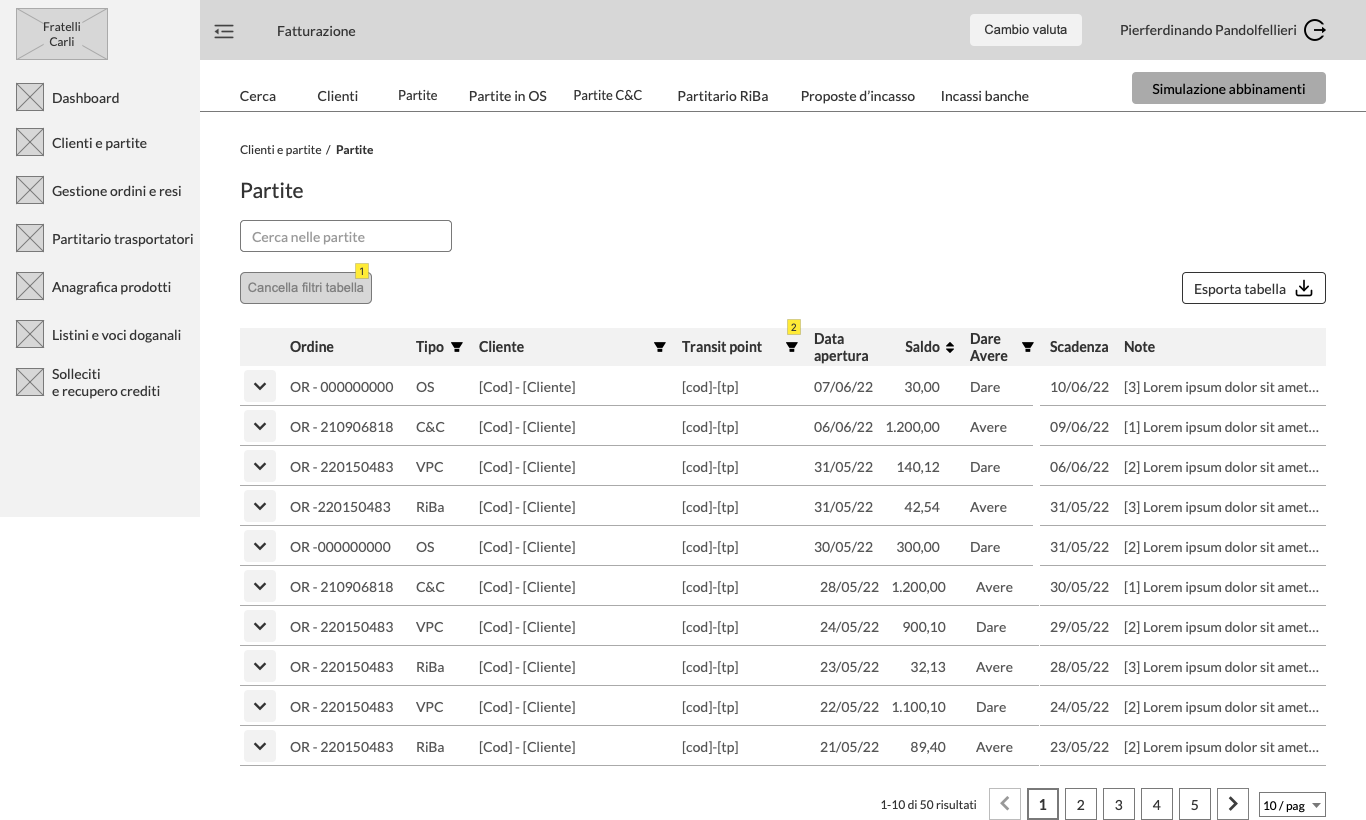Click the Cambio valuta button

[x=1025, y=30]
